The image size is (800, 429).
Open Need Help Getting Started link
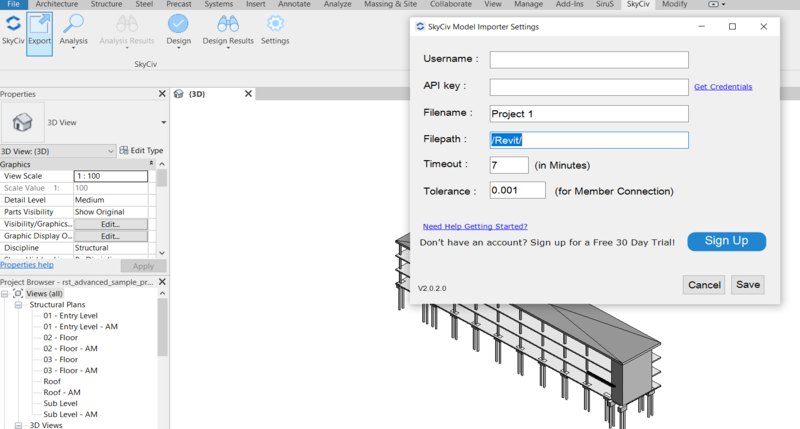click(475, 226)
